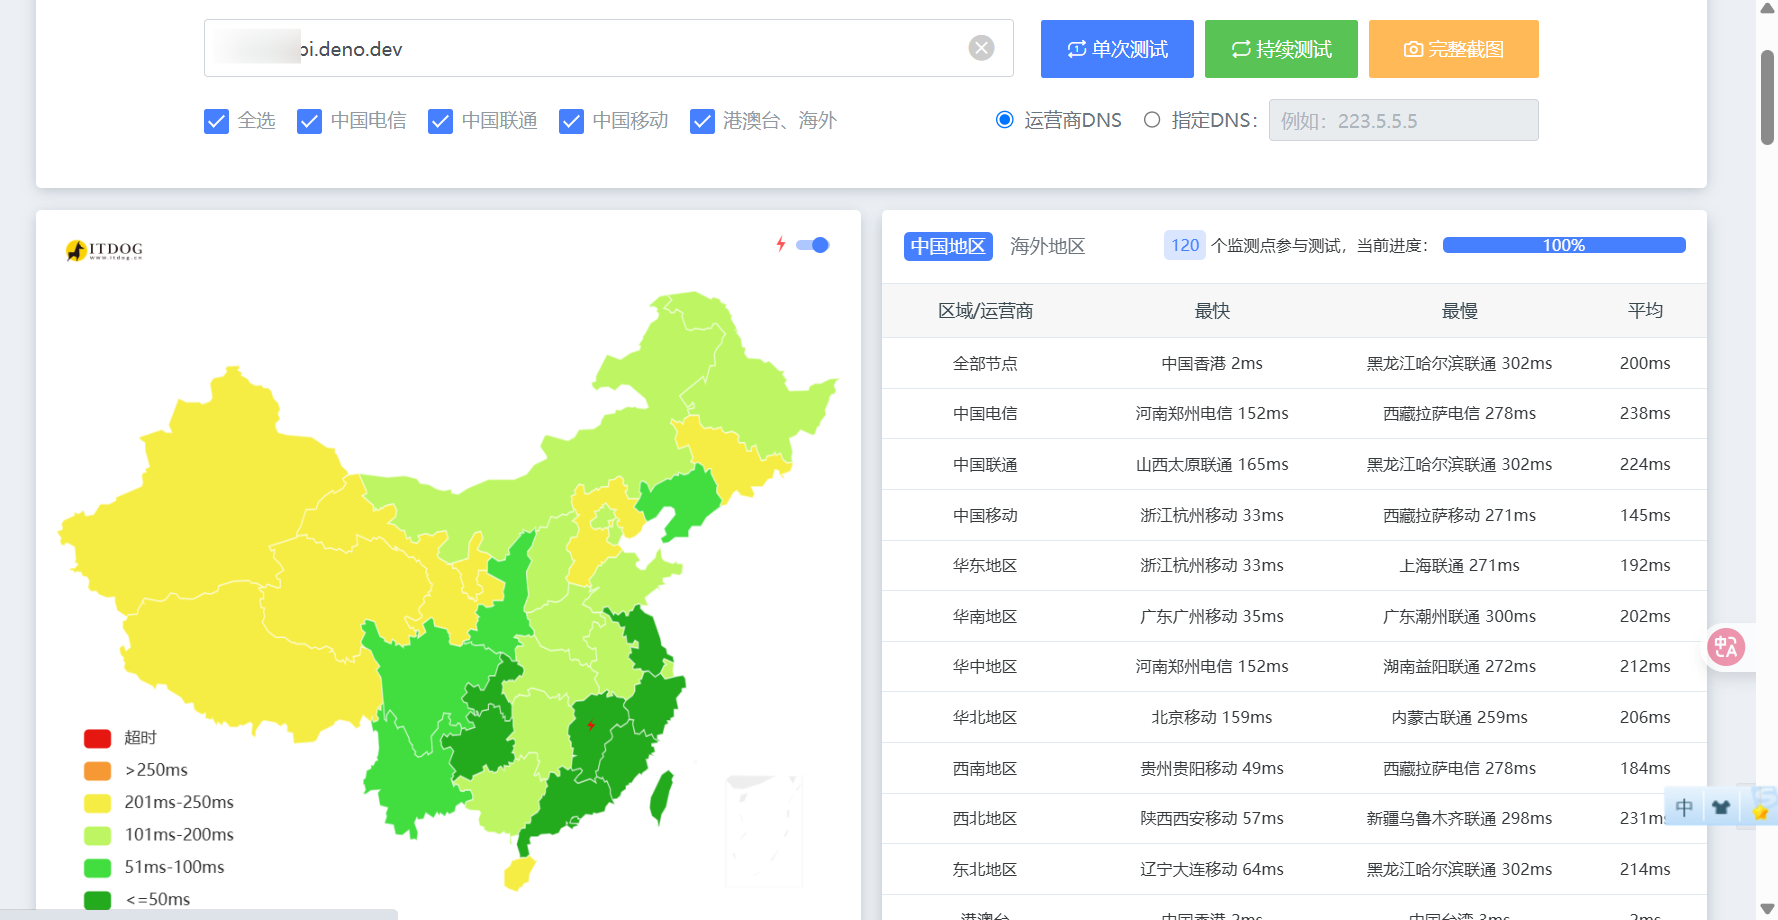Click the 持续测试 button
This screenshot has height=920, width=1778.
pos(1281,49)
